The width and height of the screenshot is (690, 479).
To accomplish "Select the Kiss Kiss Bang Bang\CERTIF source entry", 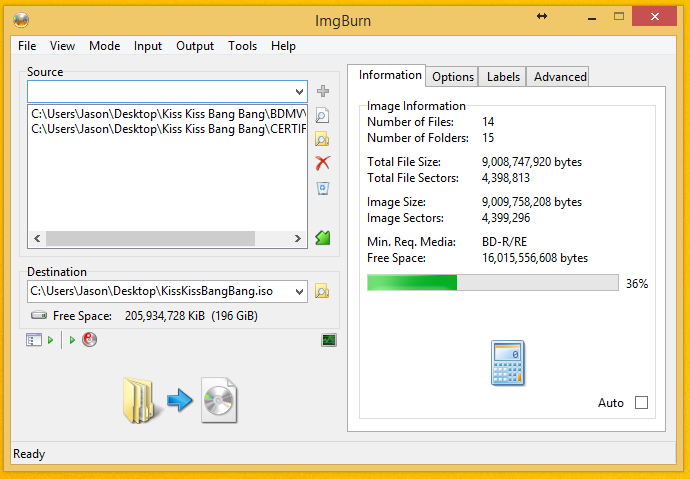I will pyautogui.click(x=168, y=129).
